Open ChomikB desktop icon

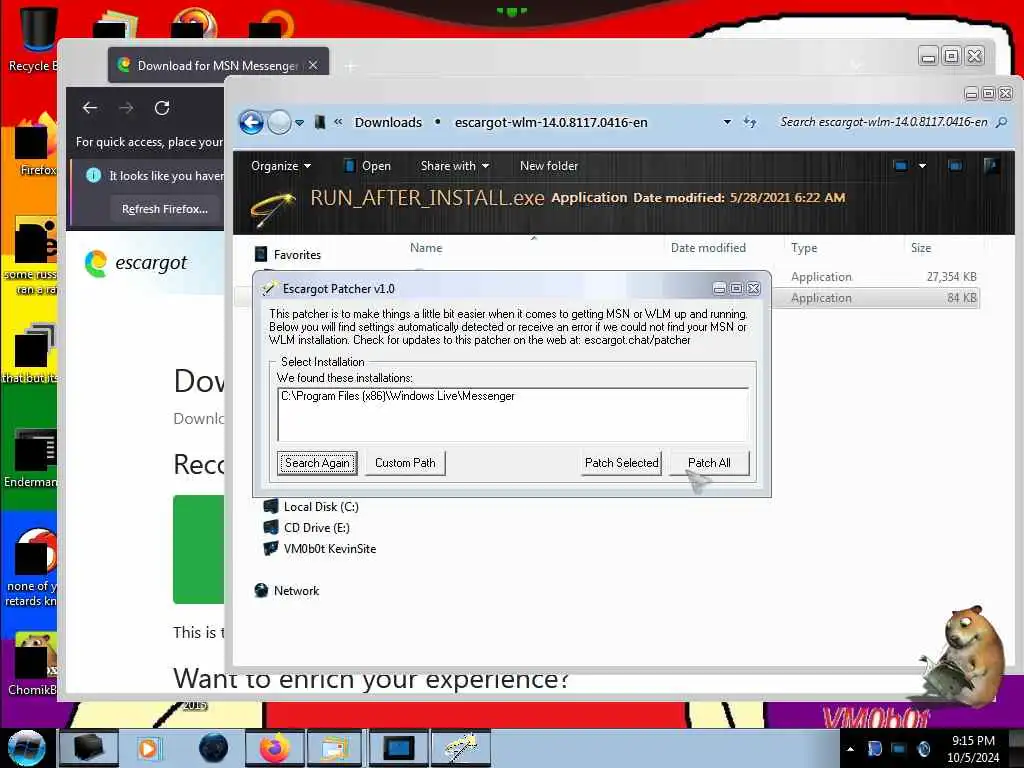33,665
